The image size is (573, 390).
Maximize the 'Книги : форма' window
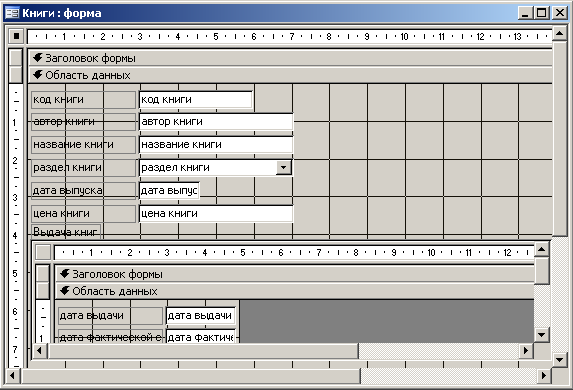[x=541, y=14]
